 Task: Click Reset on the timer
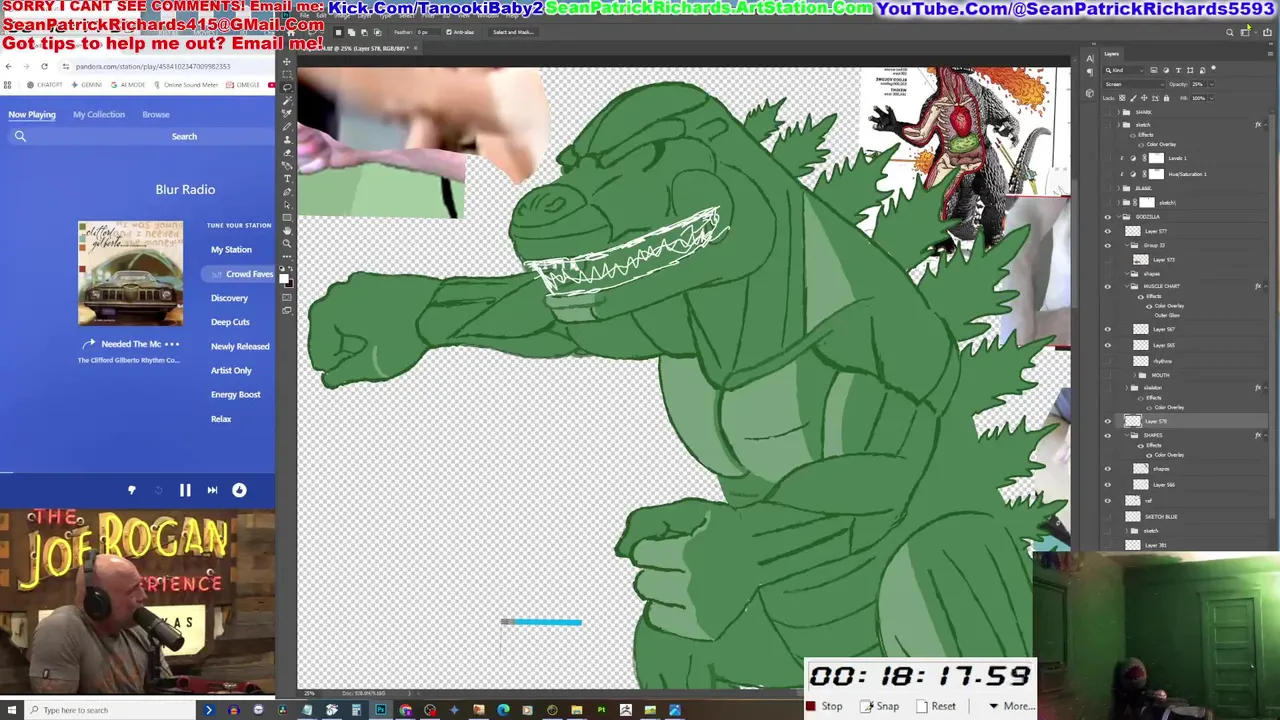pos(936,706)
